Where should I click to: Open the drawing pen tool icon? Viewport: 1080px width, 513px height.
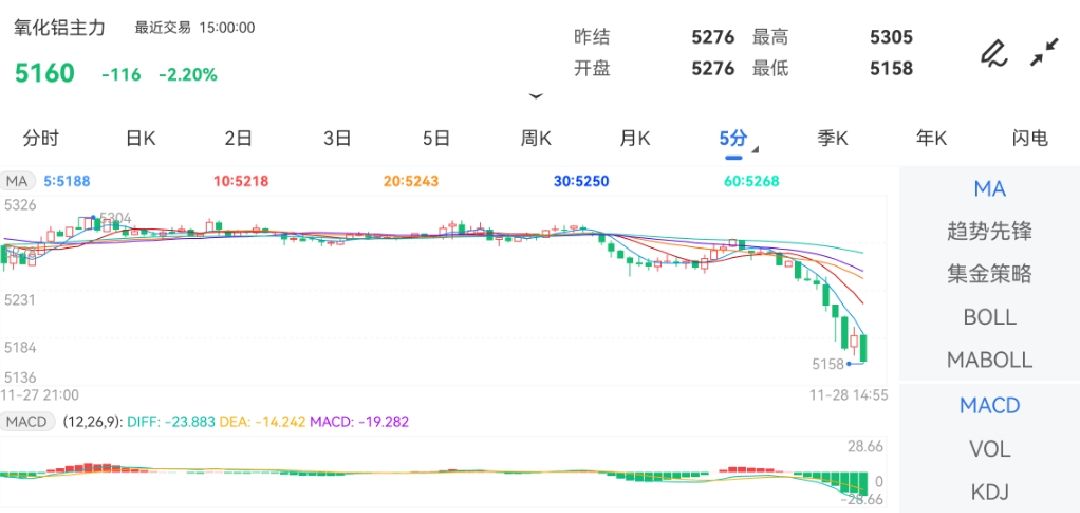pos(994,53)
